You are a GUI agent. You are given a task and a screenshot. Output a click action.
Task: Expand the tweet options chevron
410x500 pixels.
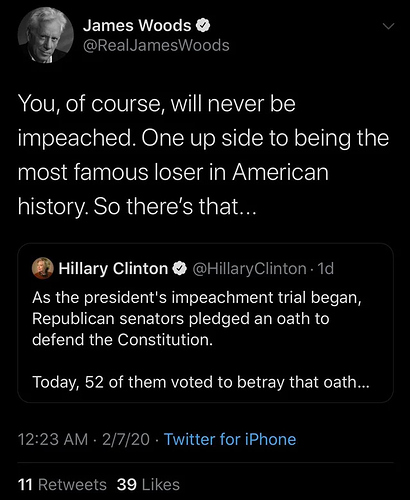click(388, 26)
